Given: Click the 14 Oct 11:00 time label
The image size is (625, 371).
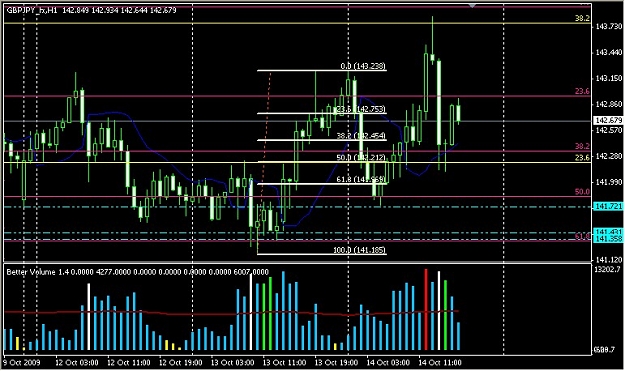Looking at the screenshot, I should (x=440, y=363).
